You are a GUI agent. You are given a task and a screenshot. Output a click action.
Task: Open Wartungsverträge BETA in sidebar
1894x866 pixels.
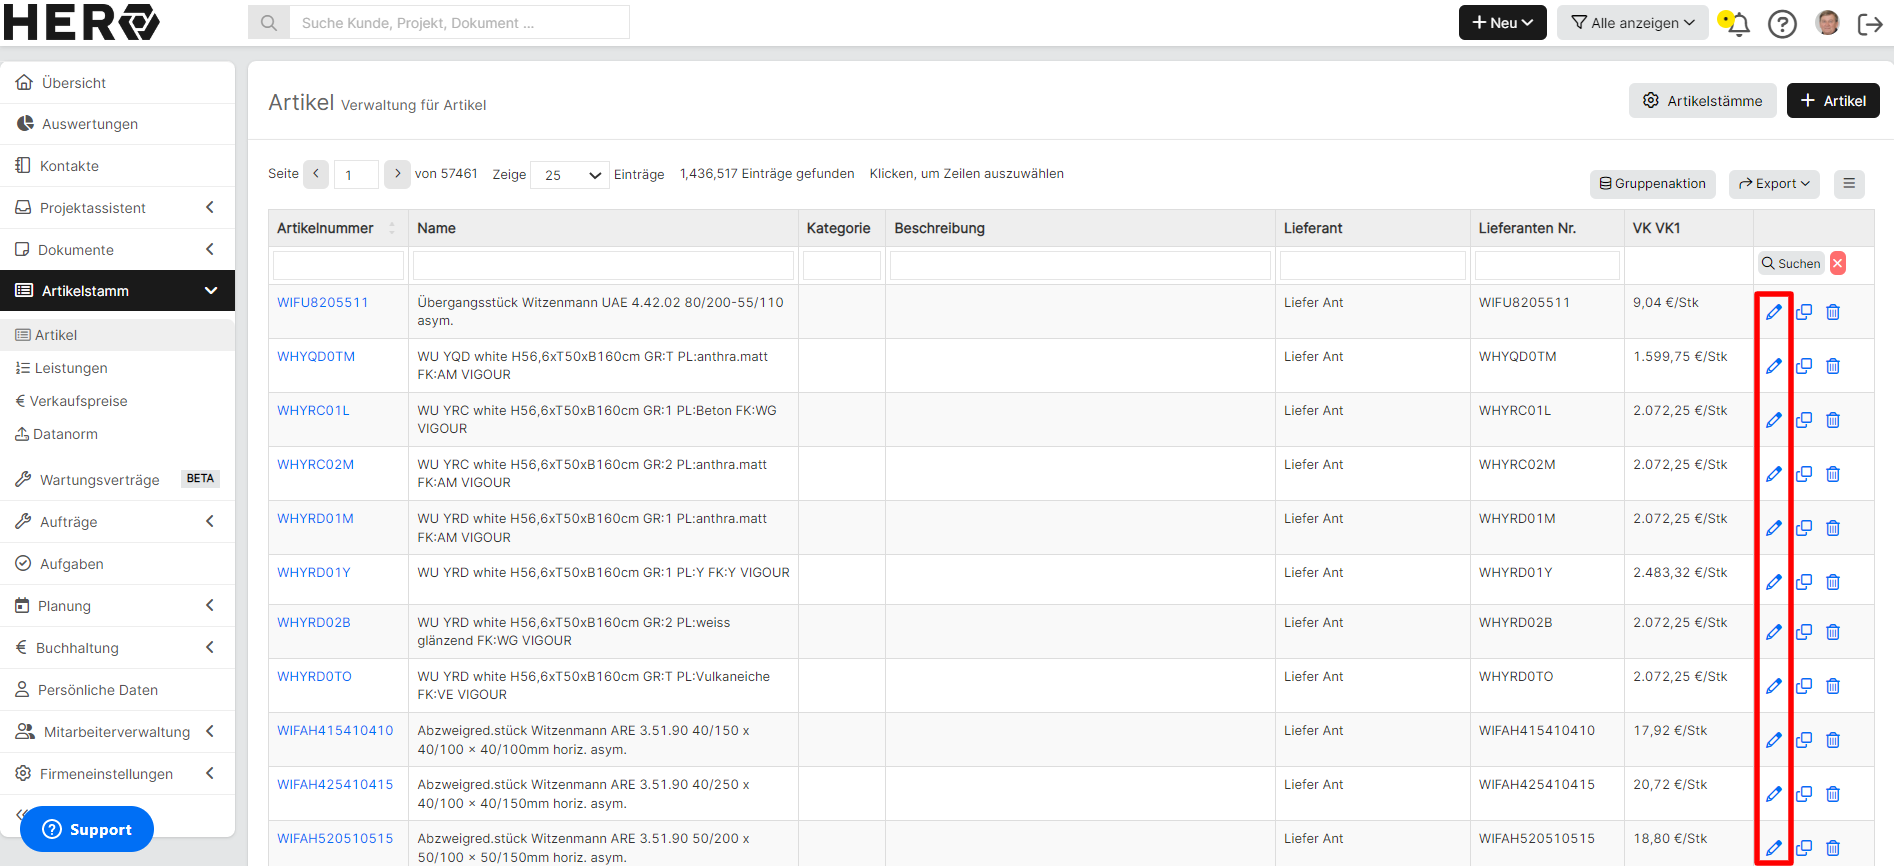click(x=117, y=480)
